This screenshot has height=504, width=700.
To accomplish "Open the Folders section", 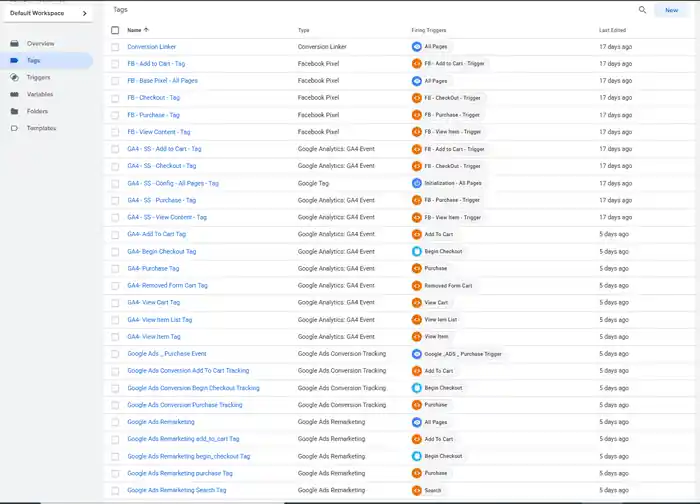I will pyautogui.click(x=37, y=111).
